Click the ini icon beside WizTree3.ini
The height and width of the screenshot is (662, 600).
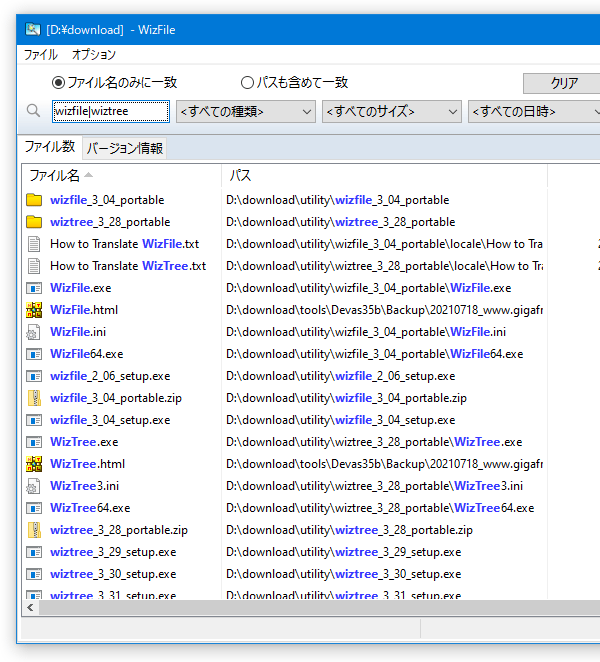coord(34,486)
